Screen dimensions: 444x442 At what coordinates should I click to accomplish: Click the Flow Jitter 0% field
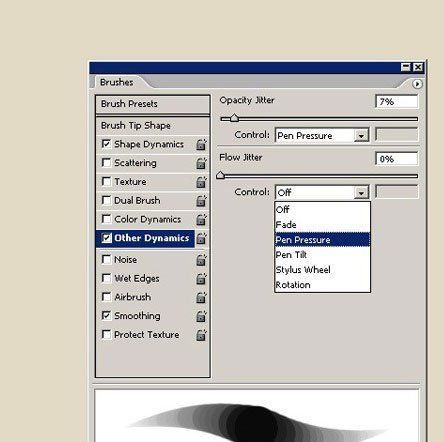[x=397, y=159]
